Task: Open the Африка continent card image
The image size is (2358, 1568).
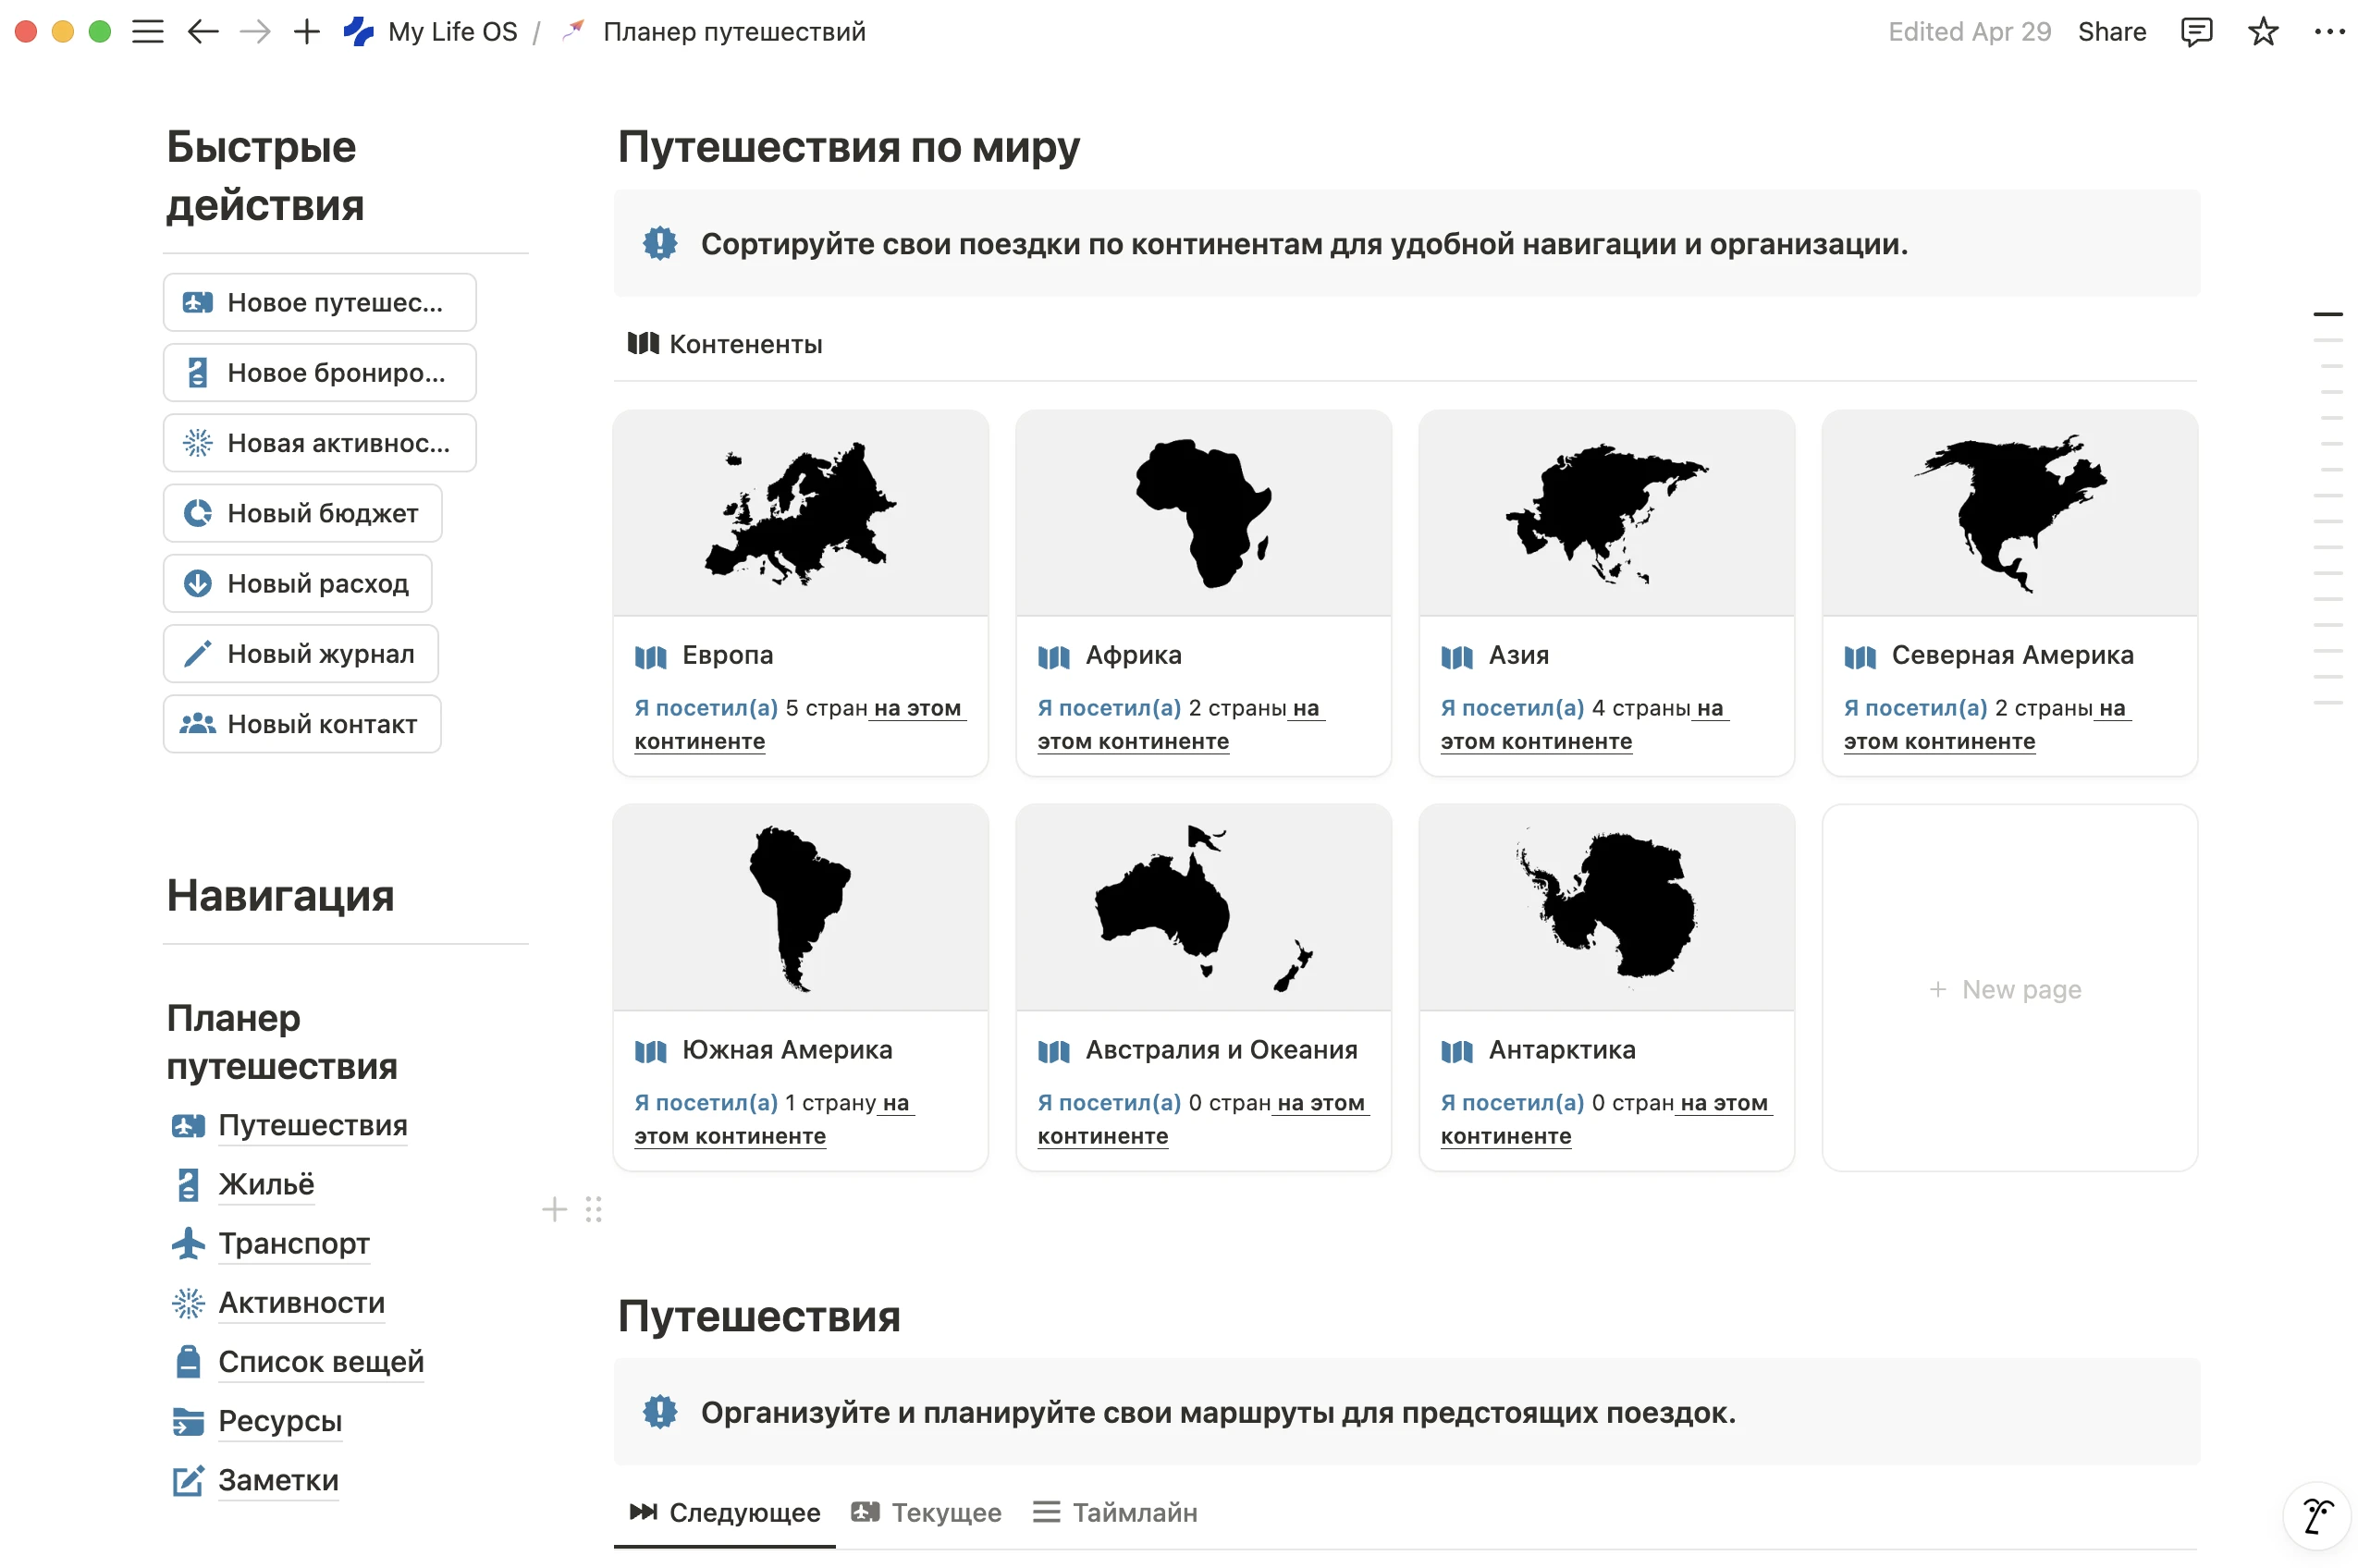Action: [1203, 513]
